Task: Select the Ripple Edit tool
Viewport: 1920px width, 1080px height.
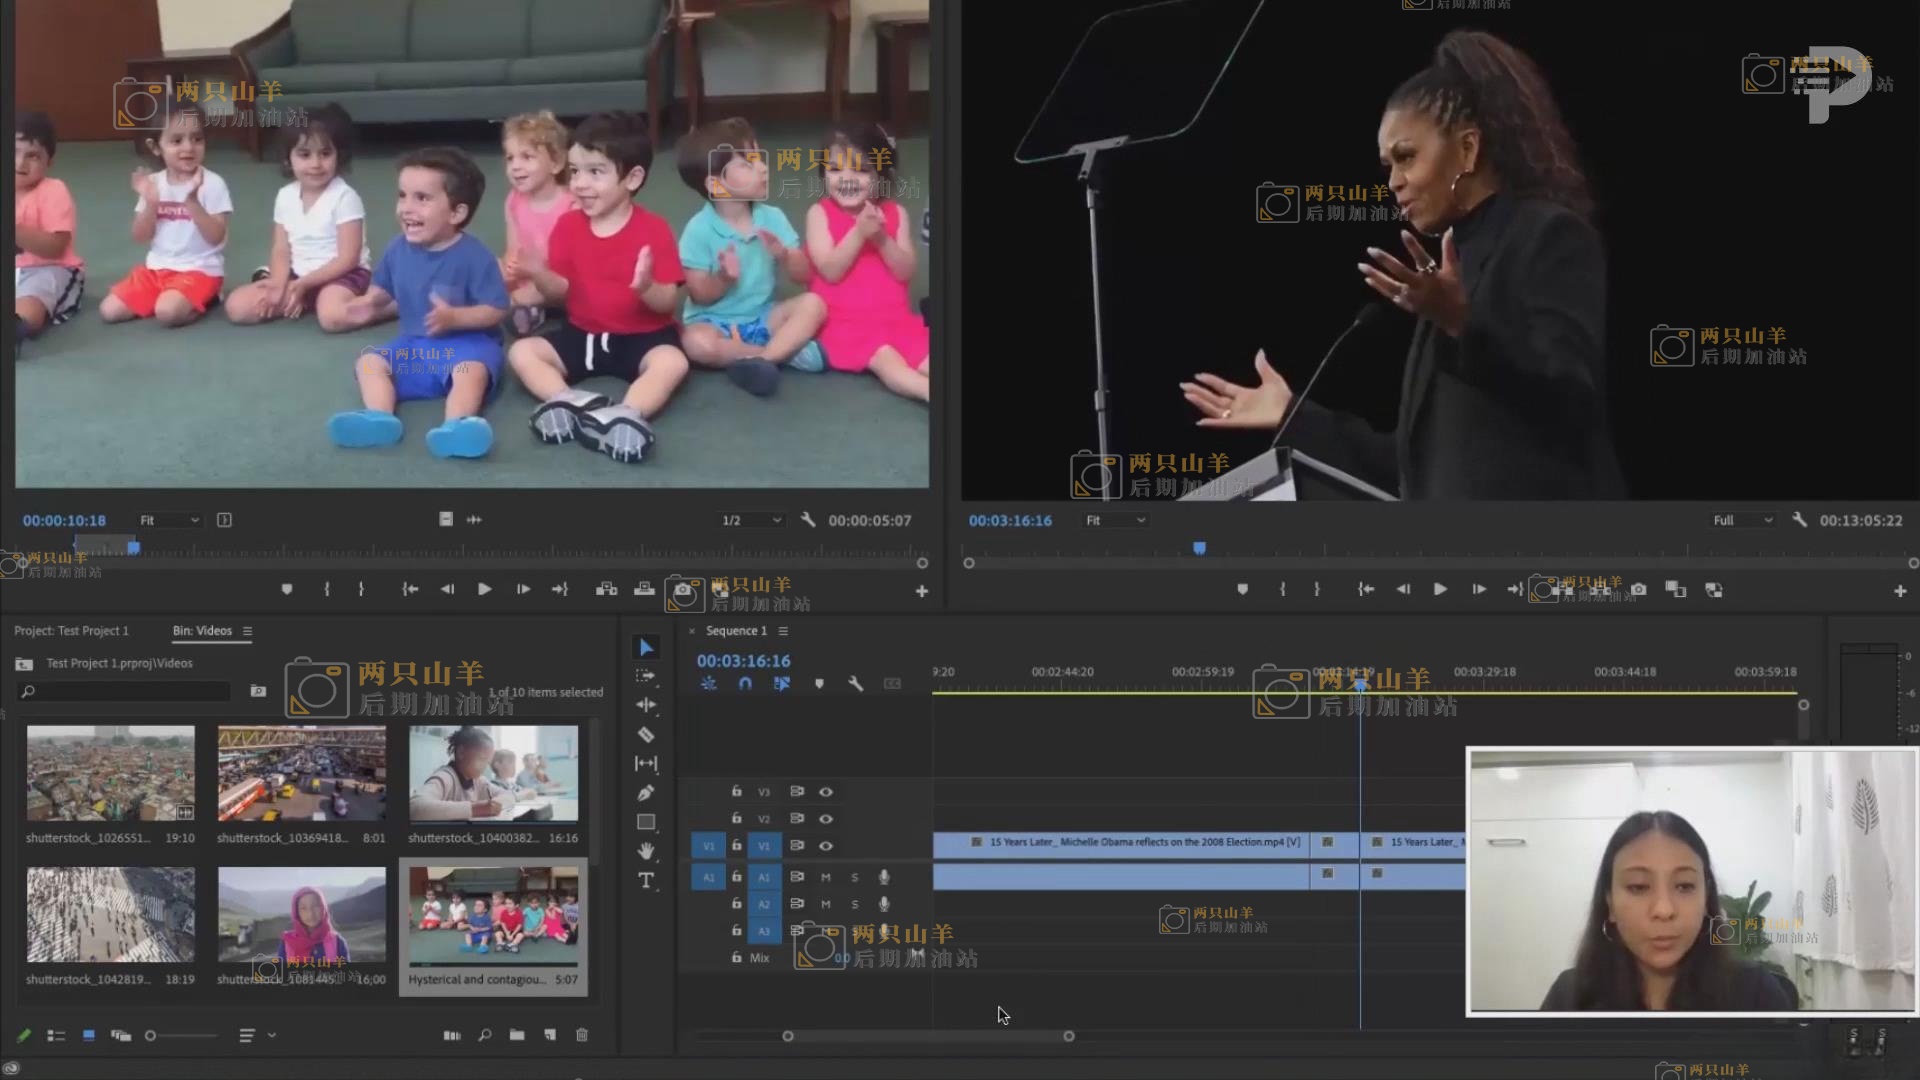Action: (646, 705)
